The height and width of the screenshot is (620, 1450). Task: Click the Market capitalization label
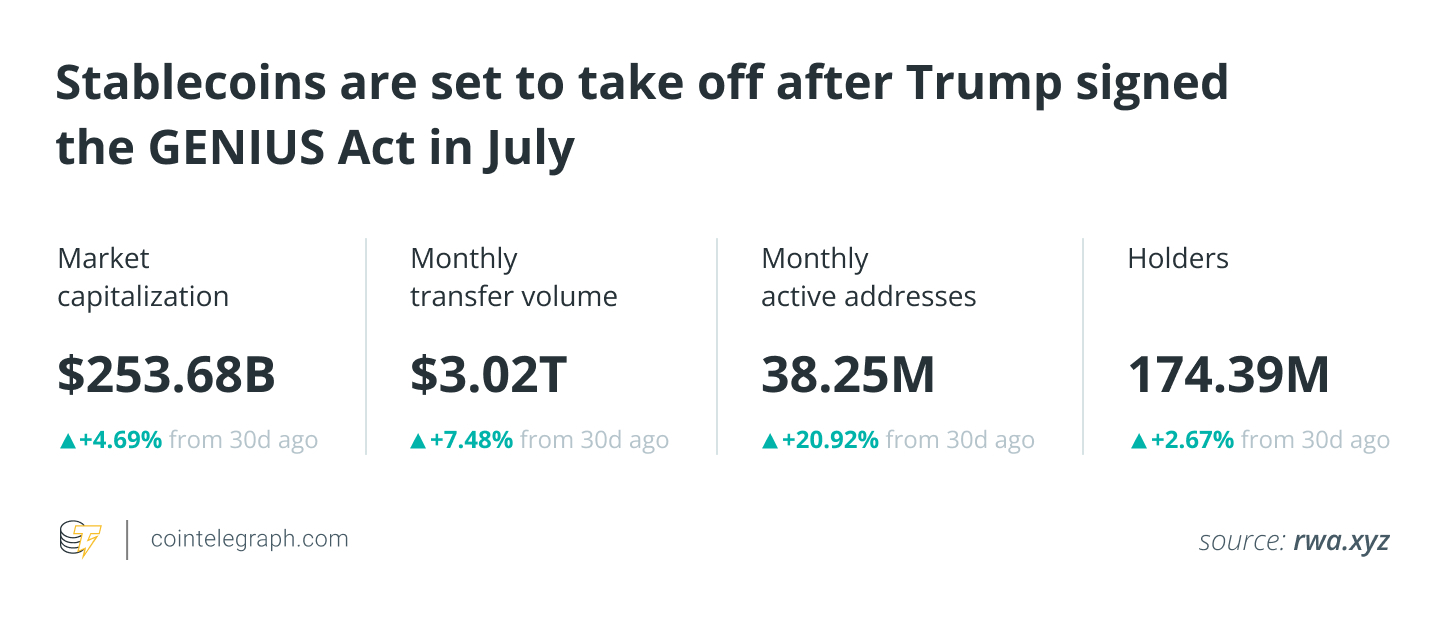coord(143,278)
